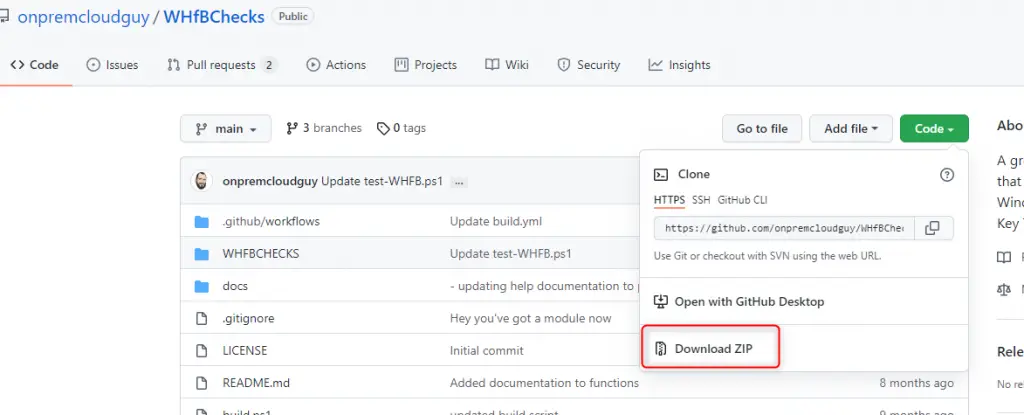Open the Hey you've got a module now commit
The width and height of the screenshot is (1024, 415).
point(530,318)
